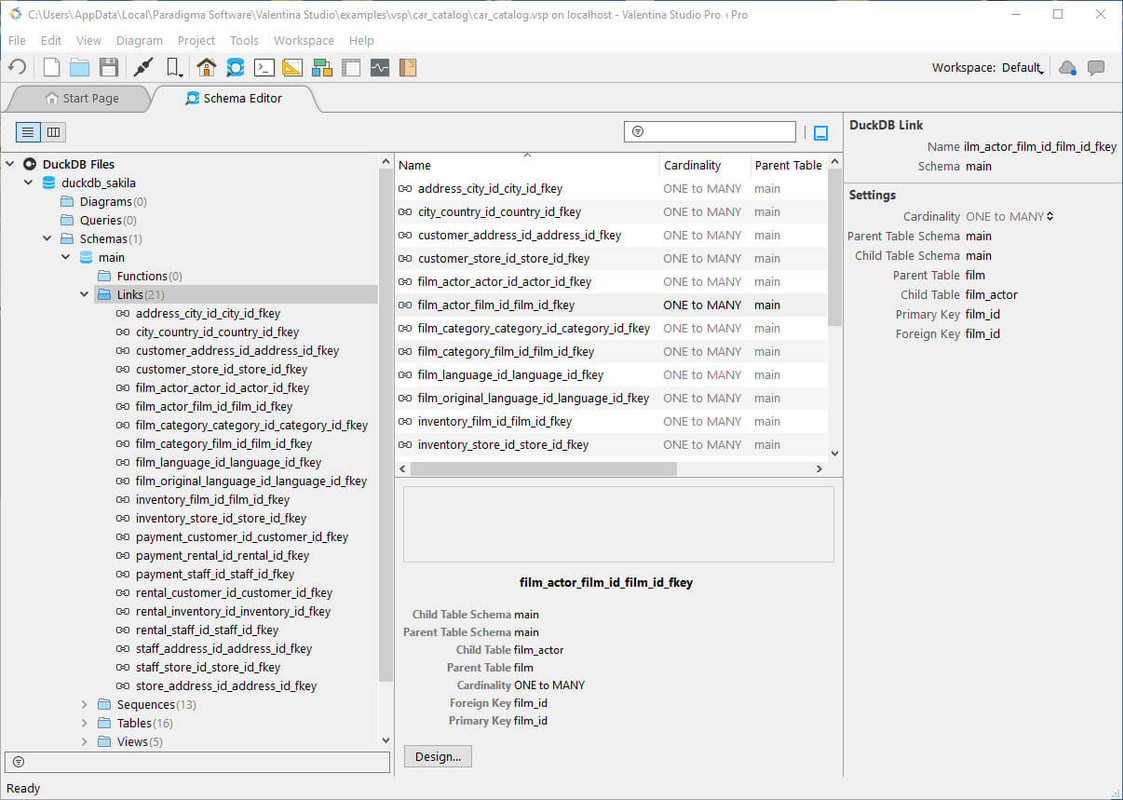Collapse the Schemas folder
The width and height of the screenshot is (1123, 800).
tap(47, 238)
